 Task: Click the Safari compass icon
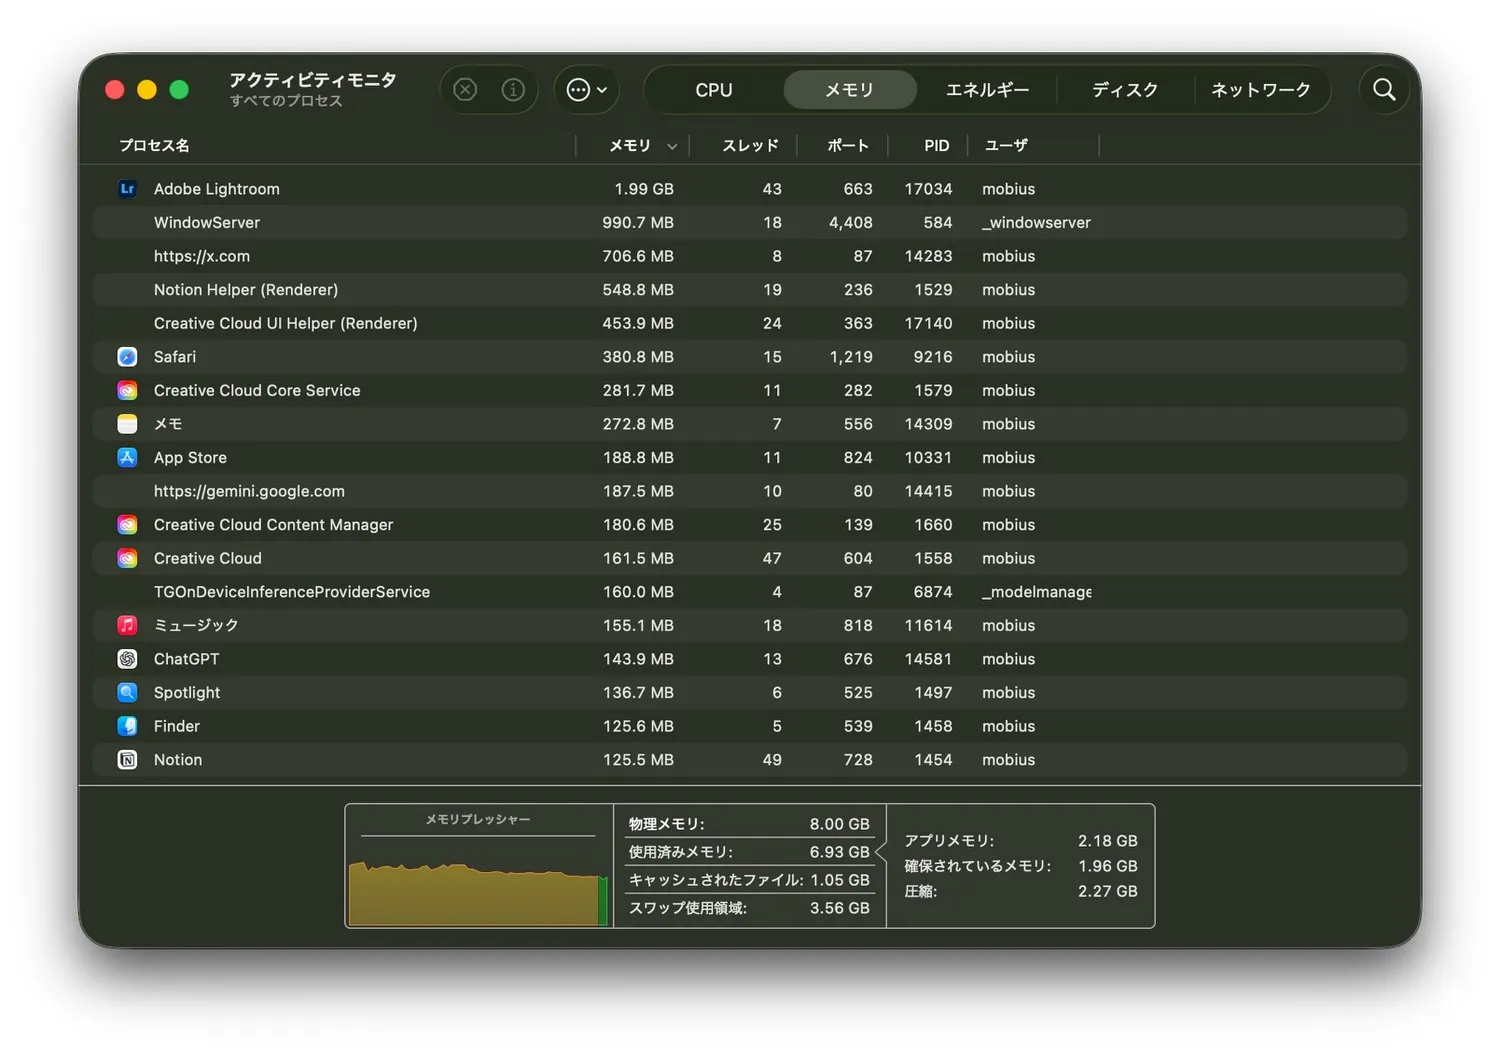click(x=127, y=357)
